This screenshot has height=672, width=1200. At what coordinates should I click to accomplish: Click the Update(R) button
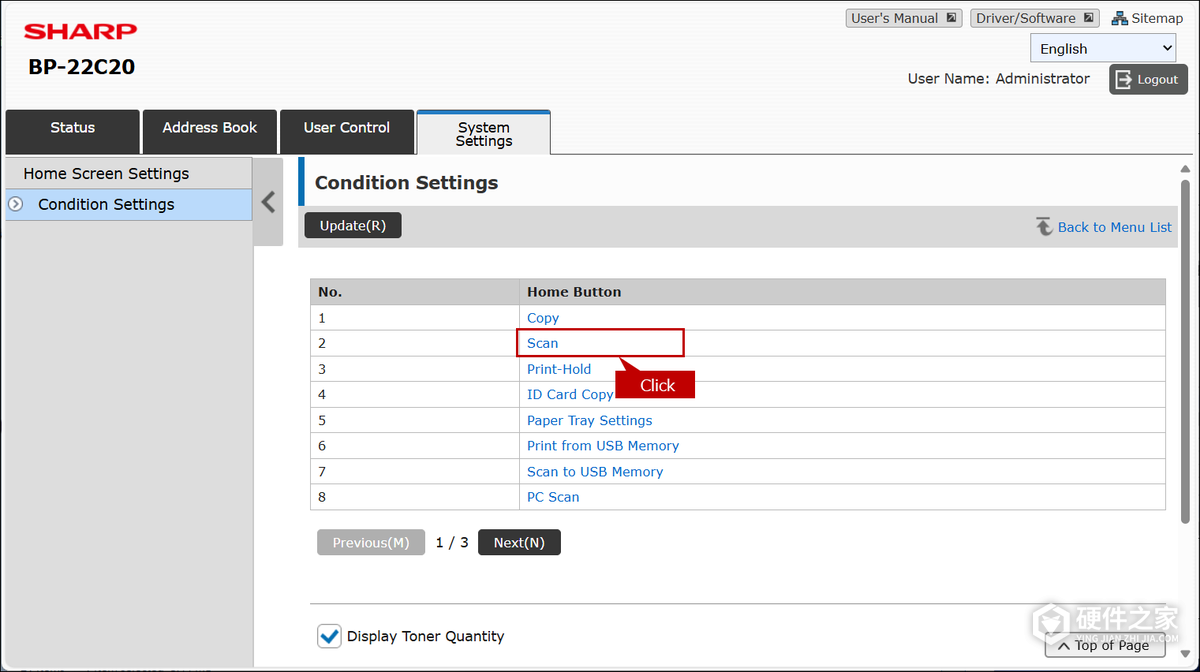click(353, 226)
